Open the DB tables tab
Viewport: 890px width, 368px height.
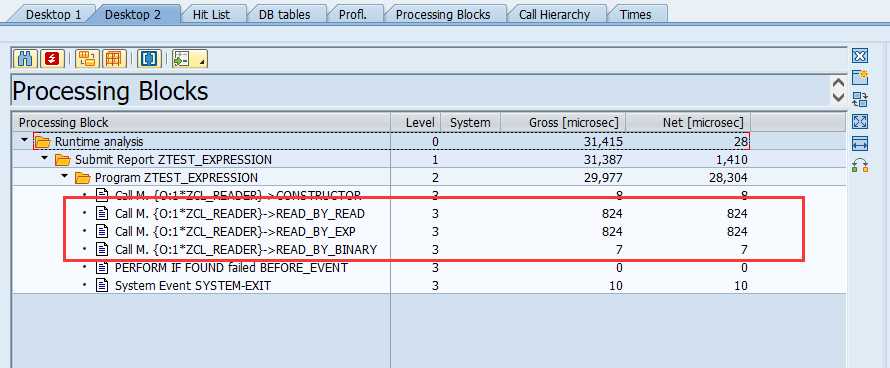tap(284, 15)
